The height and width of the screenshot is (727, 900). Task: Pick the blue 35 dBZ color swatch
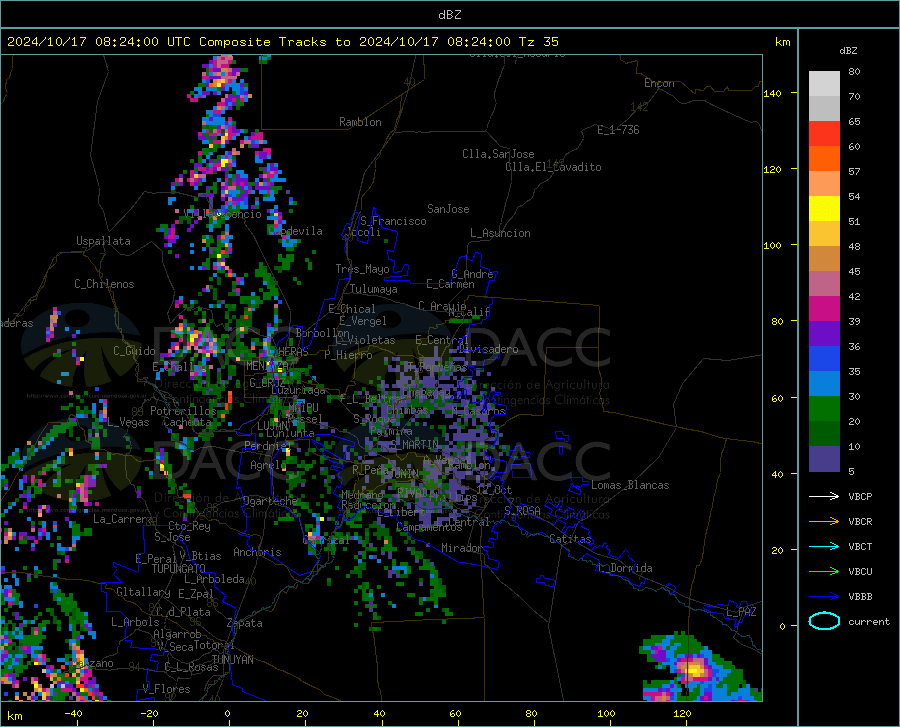coord(824,359)
